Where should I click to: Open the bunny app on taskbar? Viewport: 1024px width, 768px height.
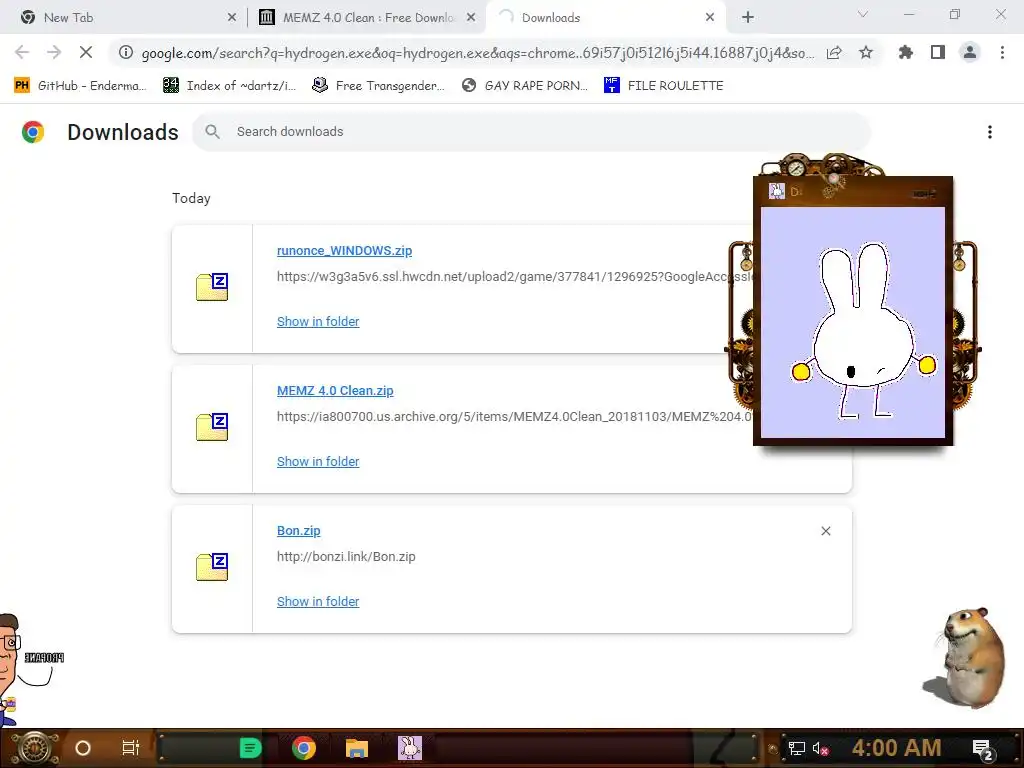click(x=409, y=748)
